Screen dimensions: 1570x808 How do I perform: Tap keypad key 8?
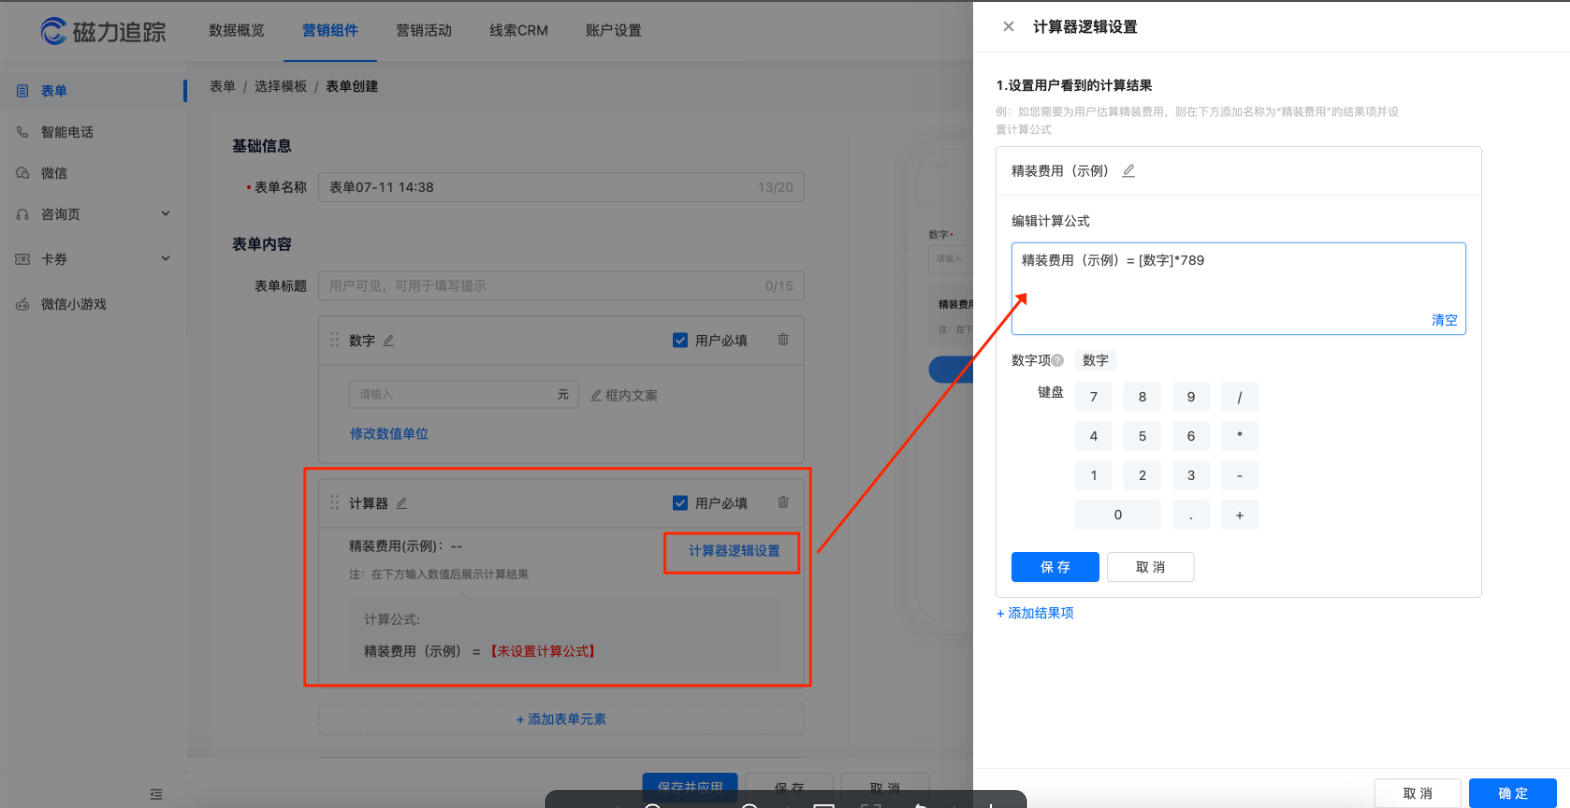[1142, 397]
